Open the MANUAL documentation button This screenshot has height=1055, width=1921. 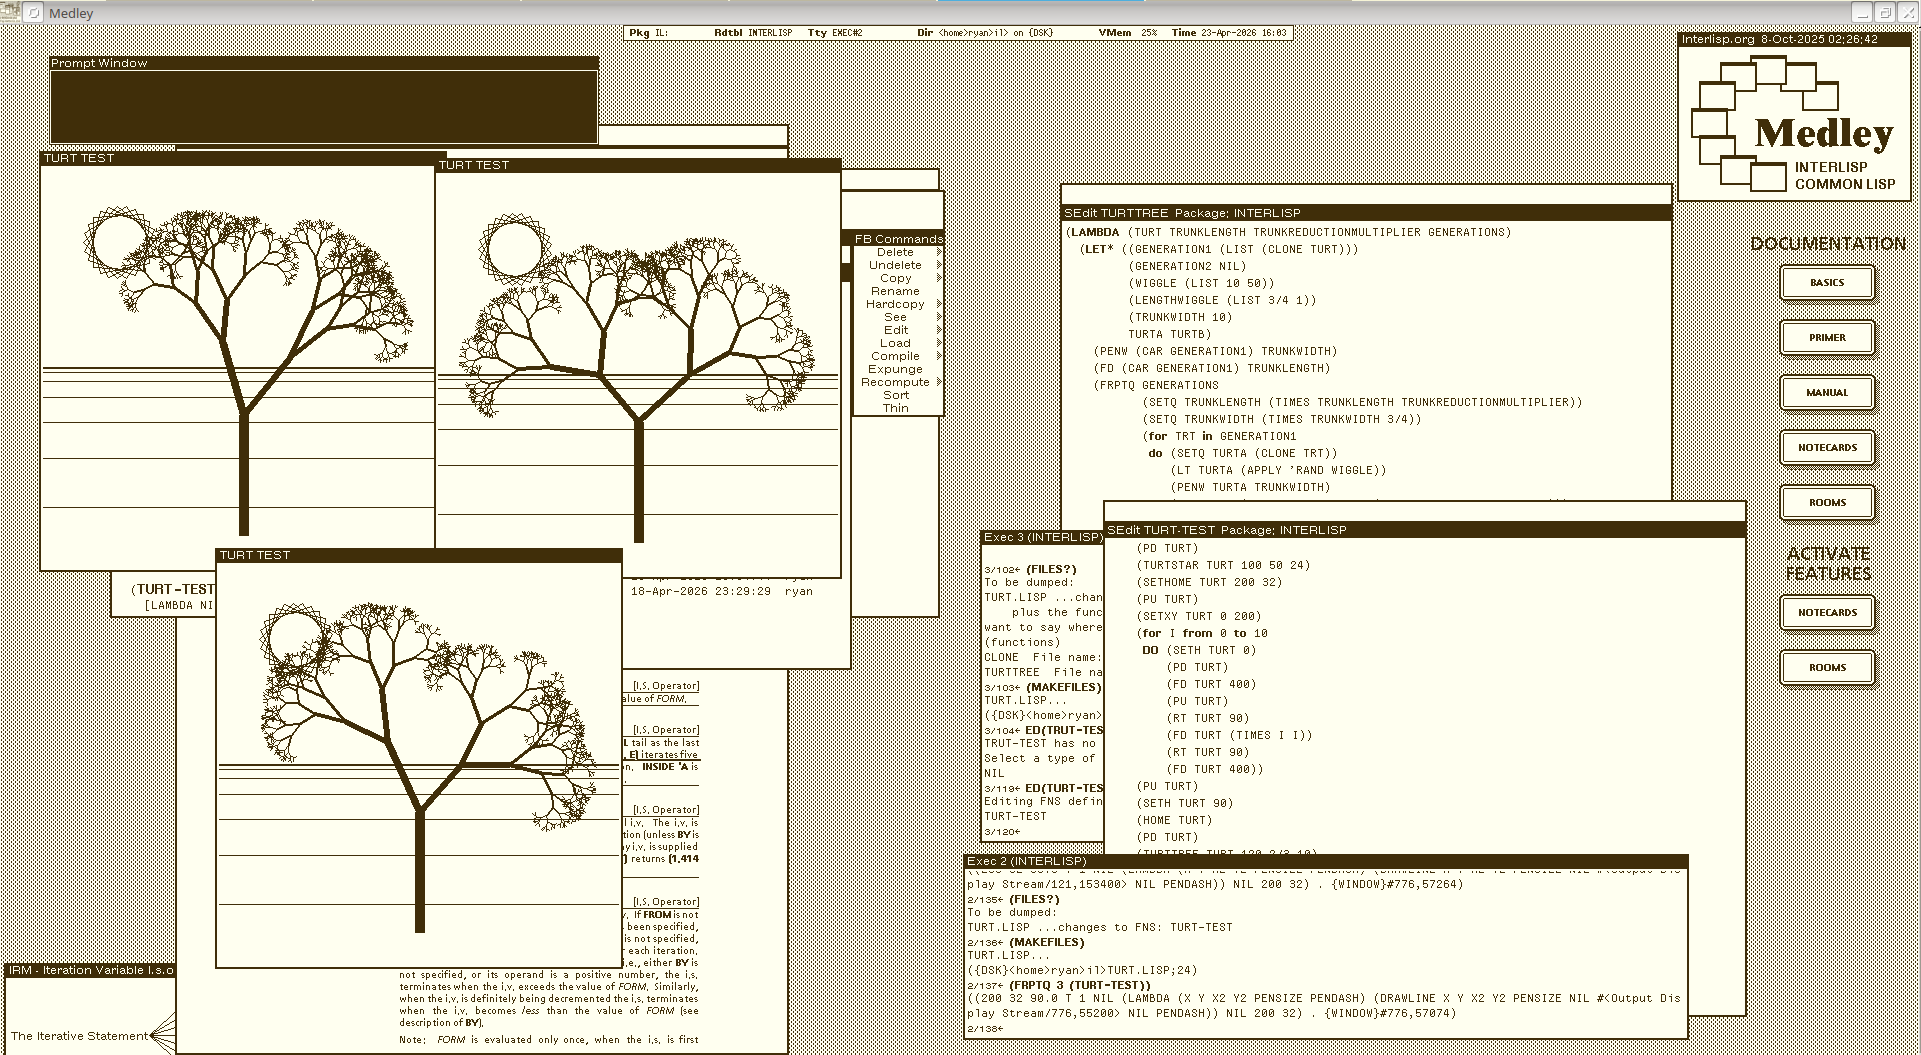point(1827,392)
